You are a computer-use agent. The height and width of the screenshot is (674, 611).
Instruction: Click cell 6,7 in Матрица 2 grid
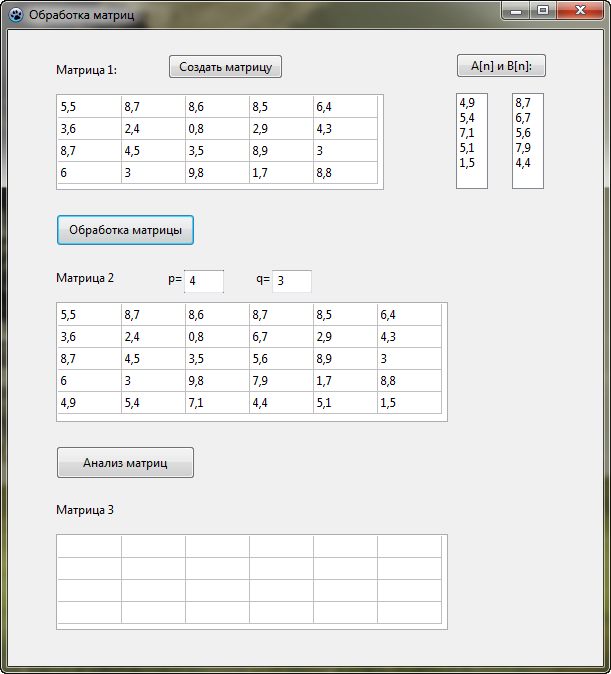tap(282, 337)
